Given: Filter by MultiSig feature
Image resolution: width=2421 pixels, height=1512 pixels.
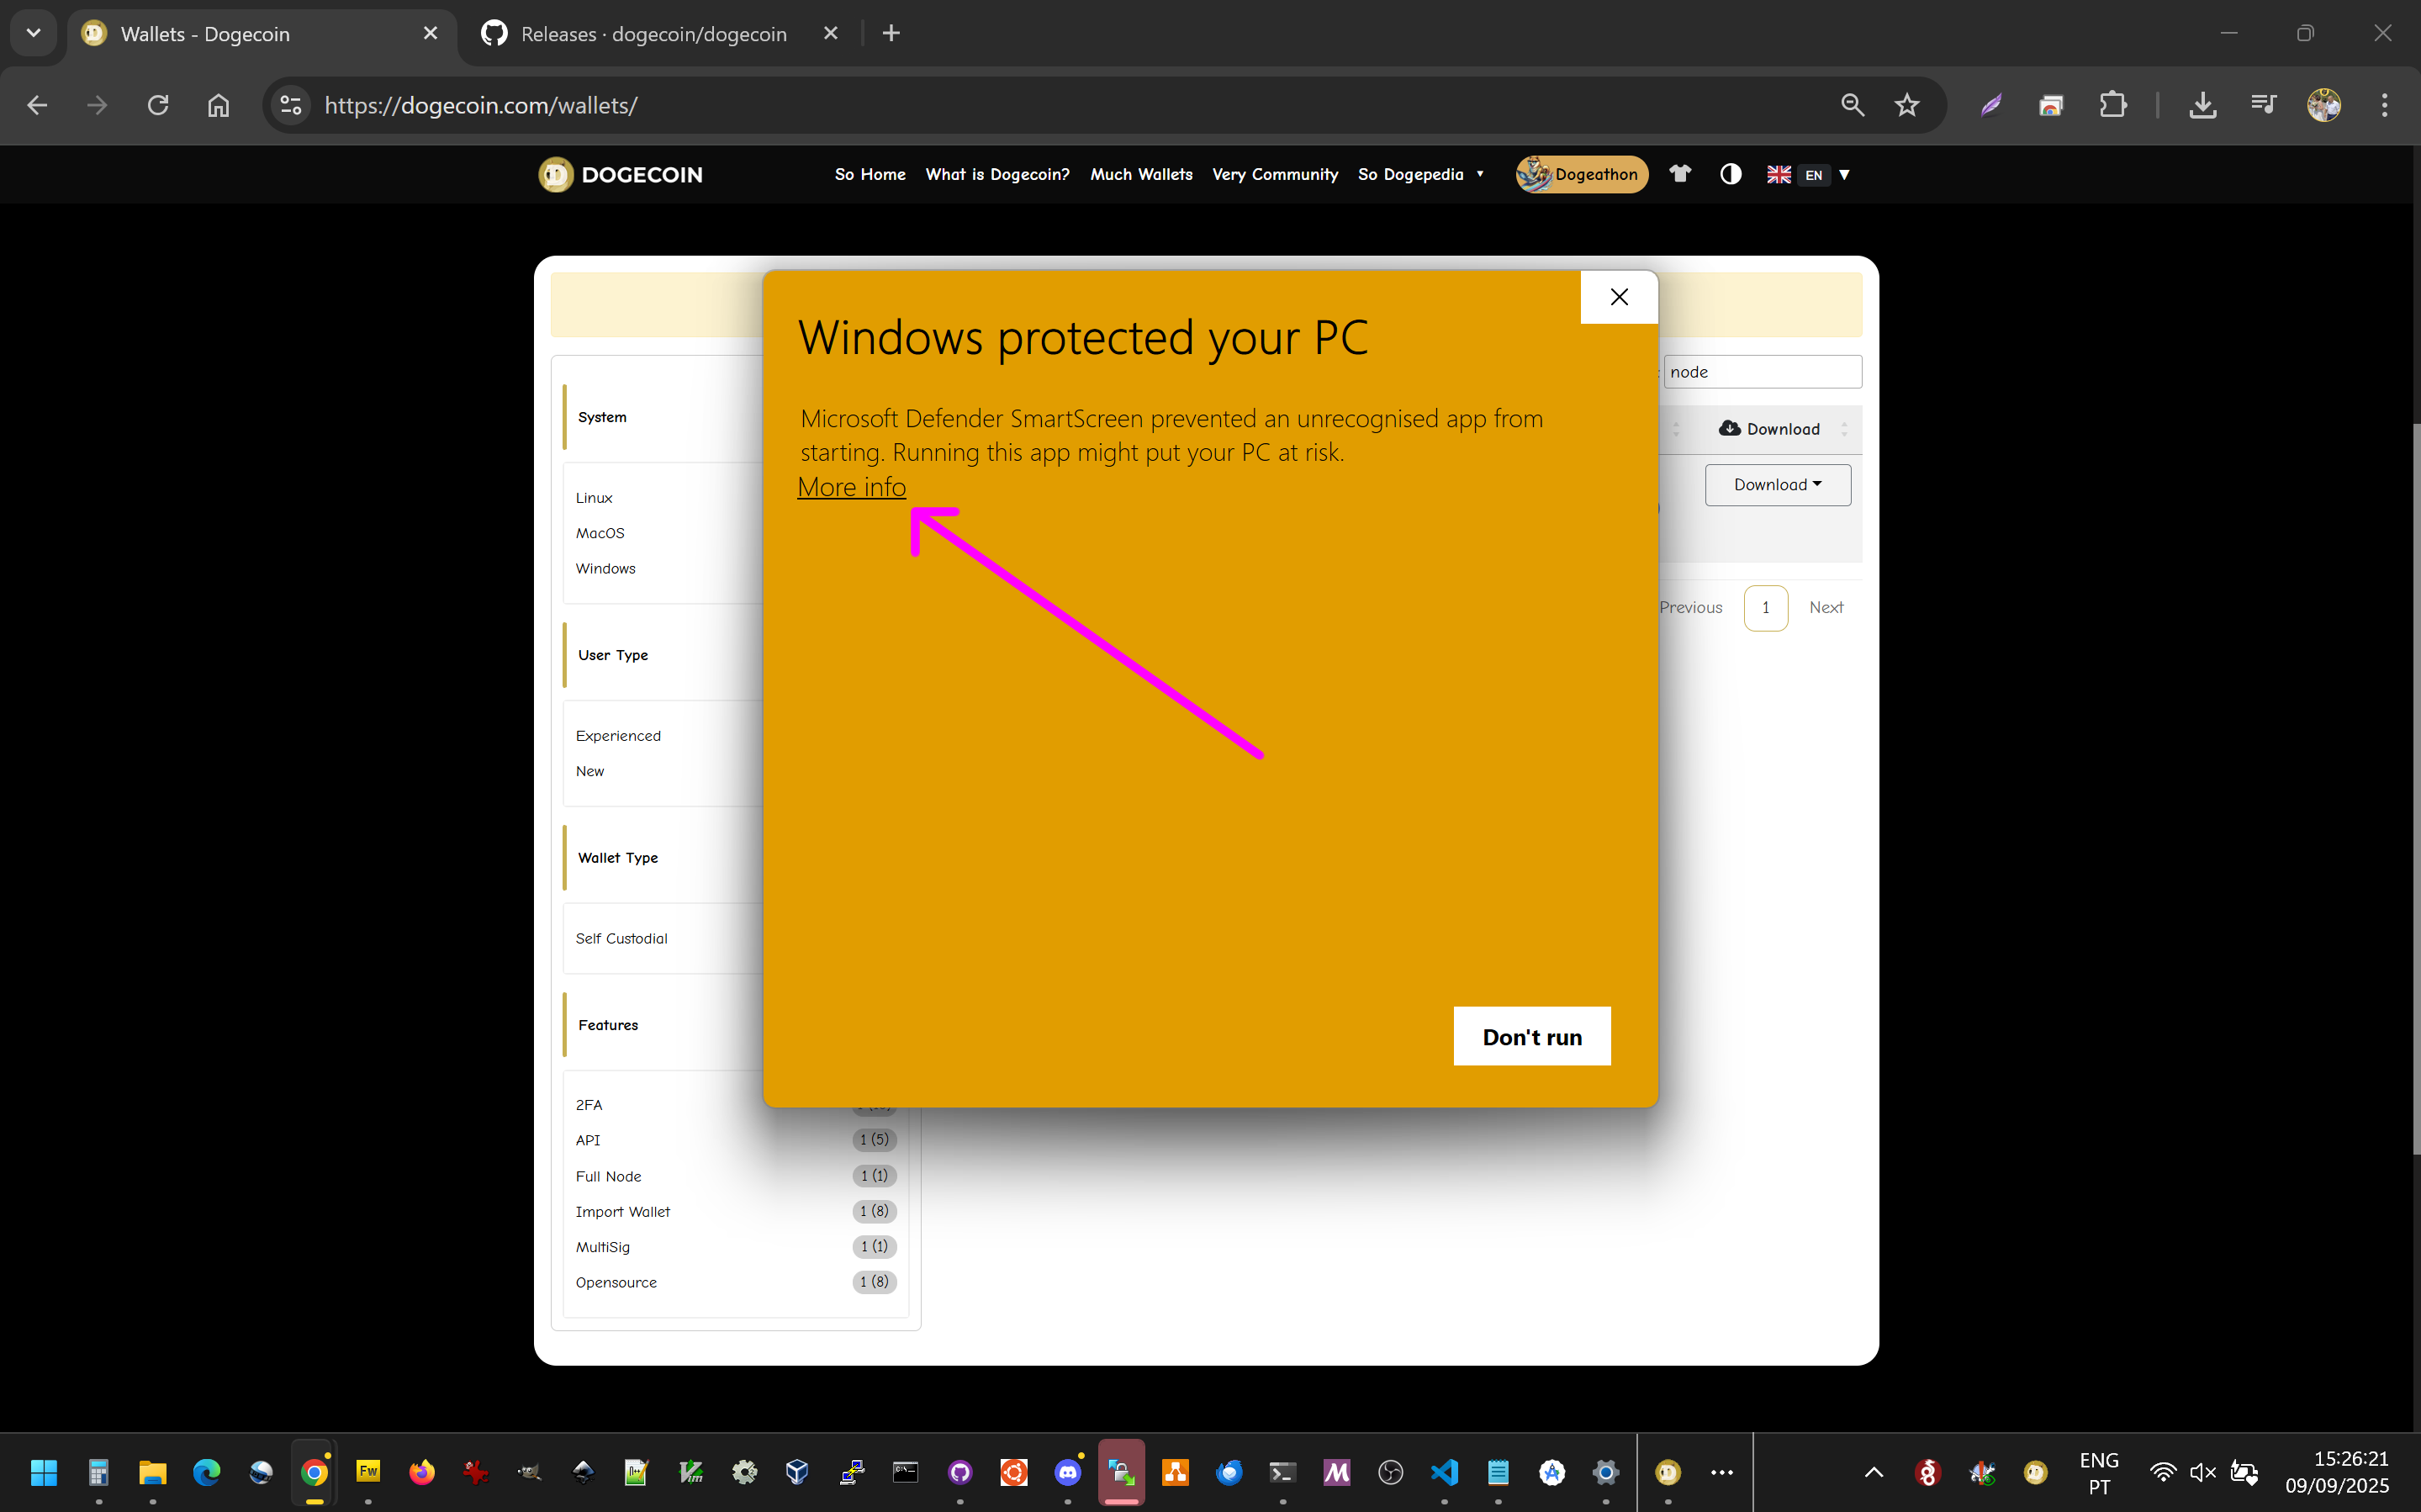Looking at the screenshot, I should [602, 1247].
